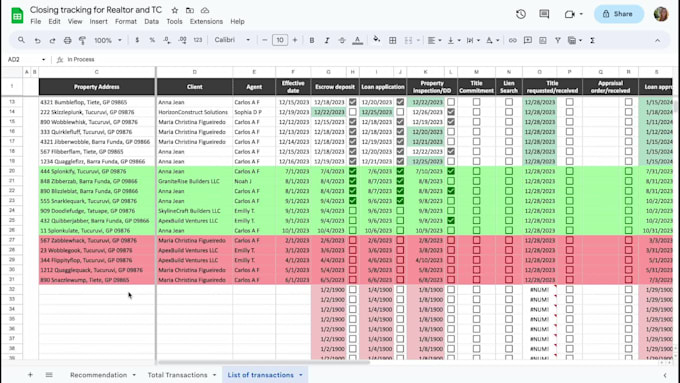
Task: Toggle inspection checkbox for 567 Flibberflam row
Action: coord(451,151)
